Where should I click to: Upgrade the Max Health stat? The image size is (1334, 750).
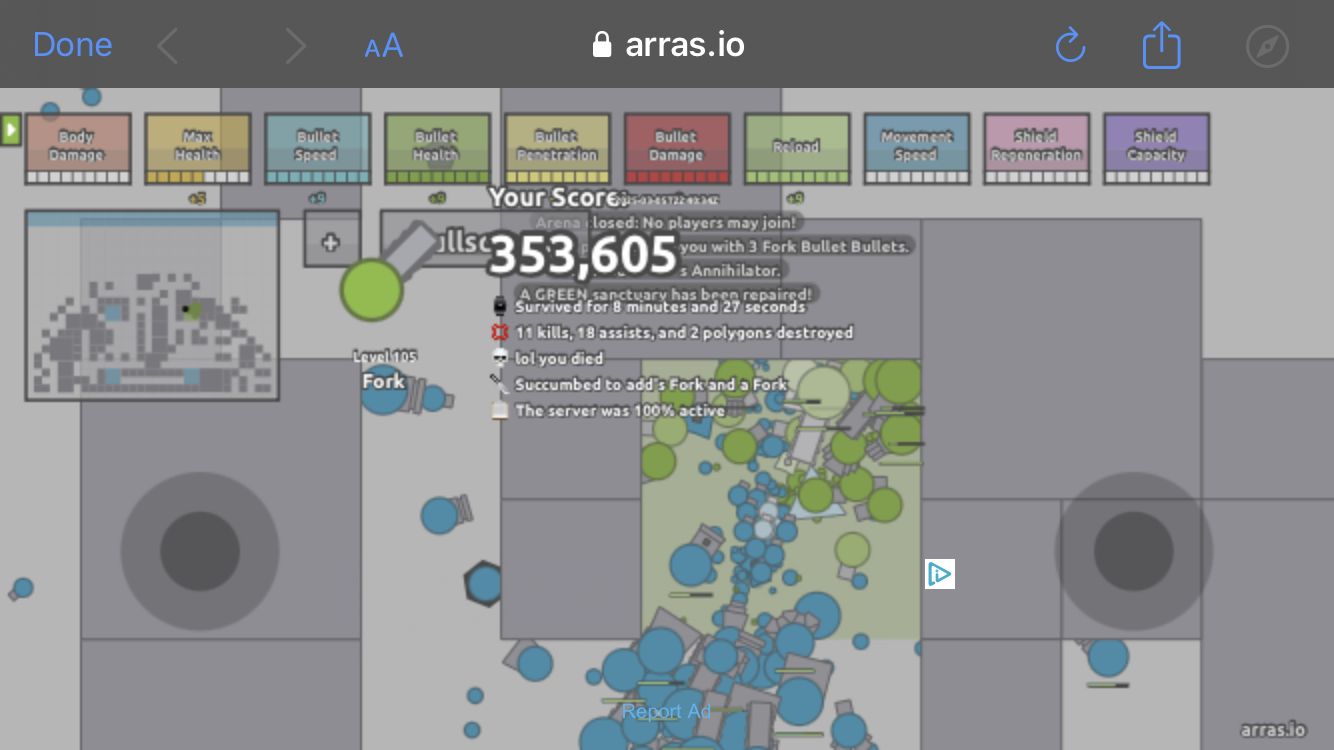point(198,149)
